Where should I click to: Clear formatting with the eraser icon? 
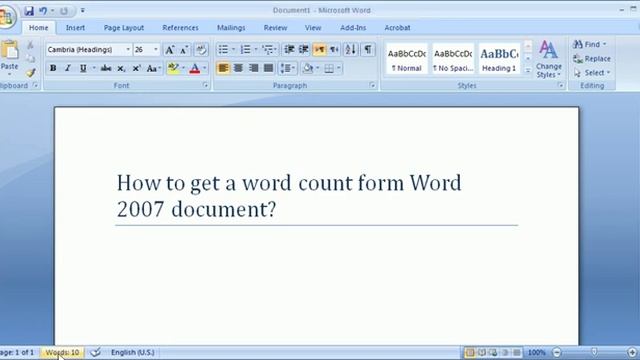(200, 50)
